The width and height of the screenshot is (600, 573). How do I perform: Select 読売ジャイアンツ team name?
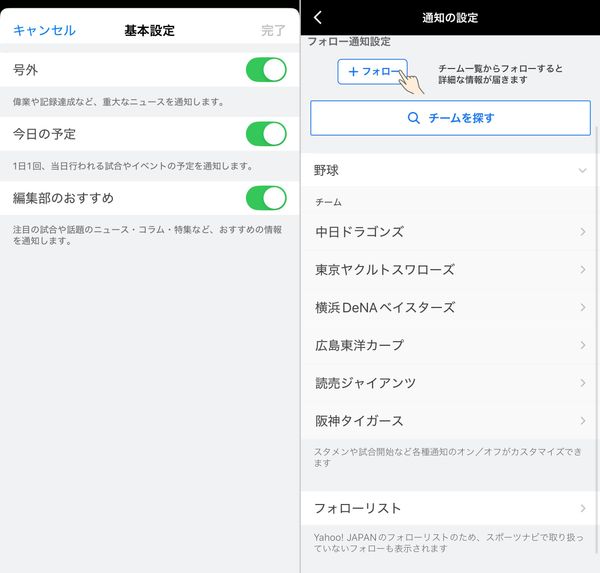[365, 383]
